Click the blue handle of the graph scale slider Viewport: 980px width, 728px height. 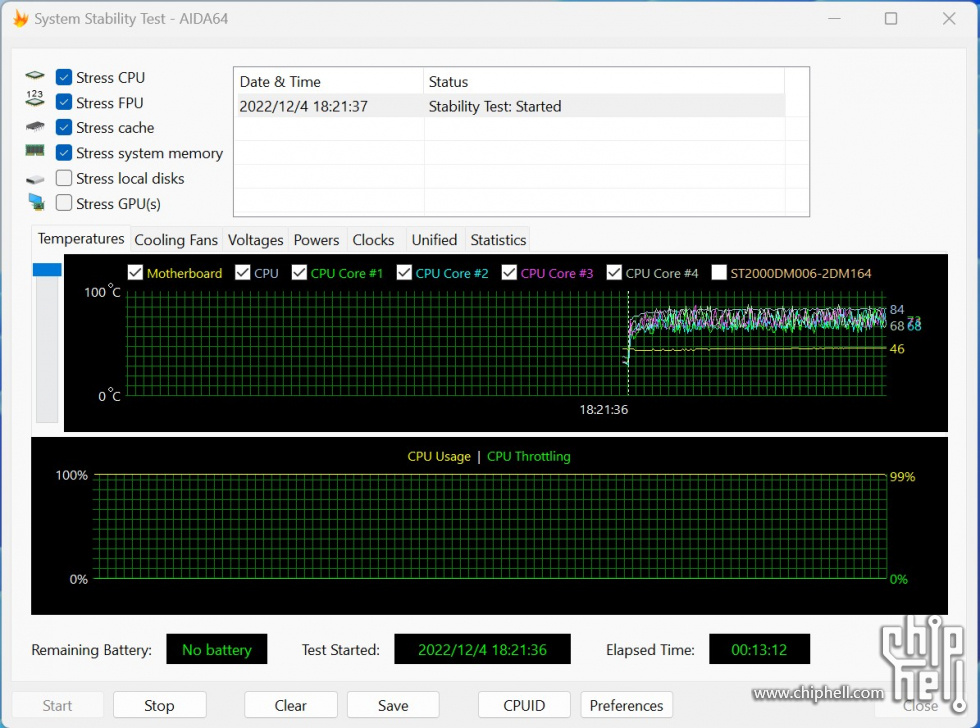point(47,269)
